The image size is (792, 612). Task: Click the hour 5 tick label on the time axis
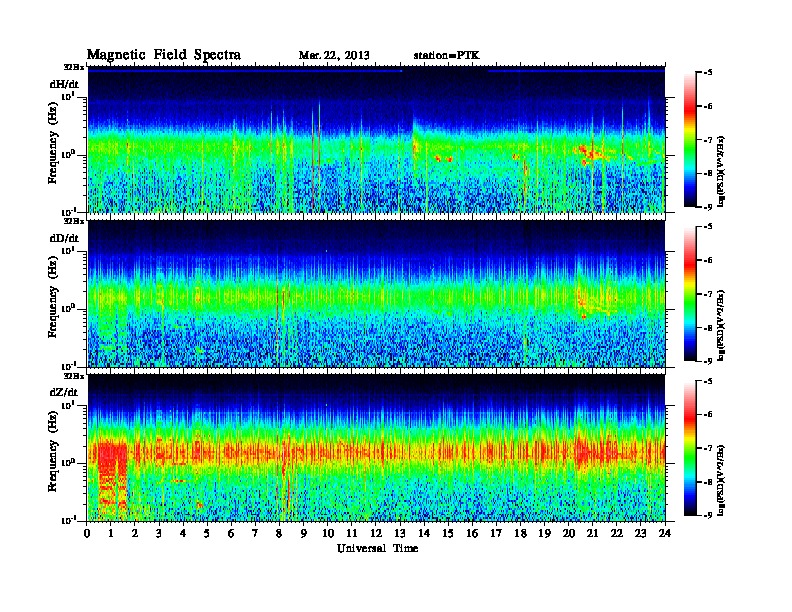(x=207, y=534)
